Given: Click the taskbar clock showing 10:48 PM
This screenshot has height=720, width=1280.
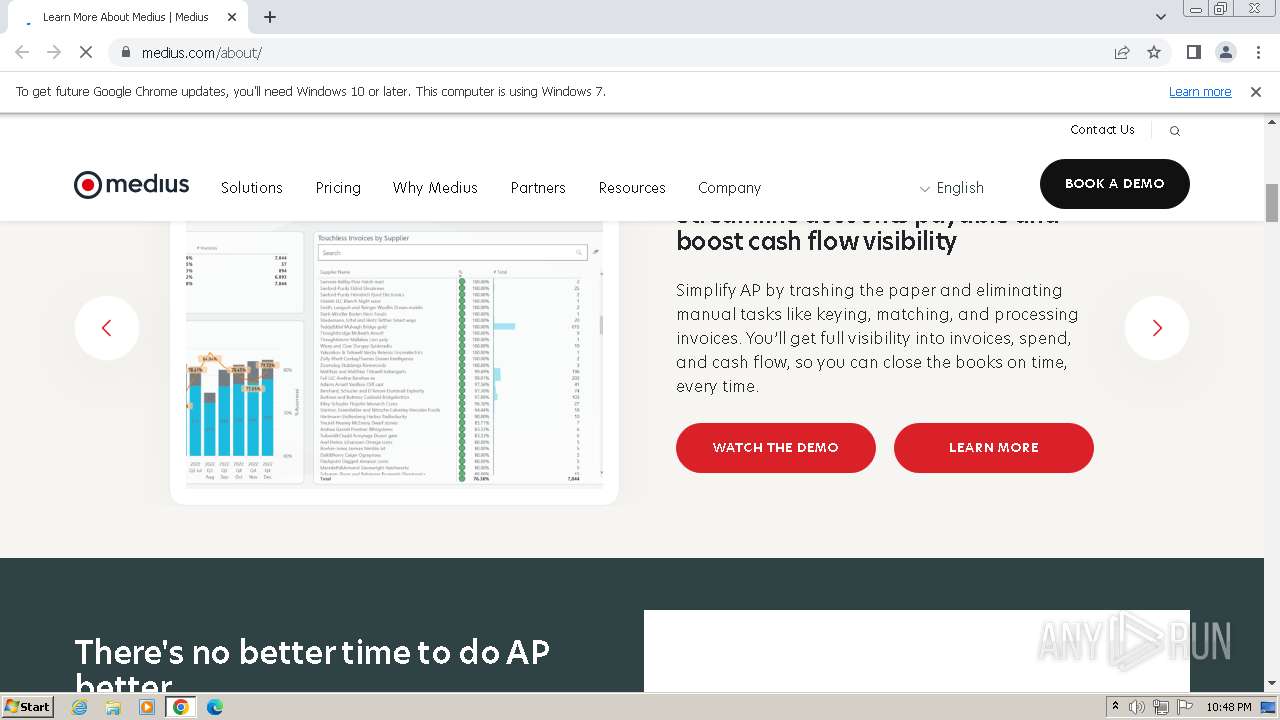Looking at the screenshot, I should [1229, 707].
